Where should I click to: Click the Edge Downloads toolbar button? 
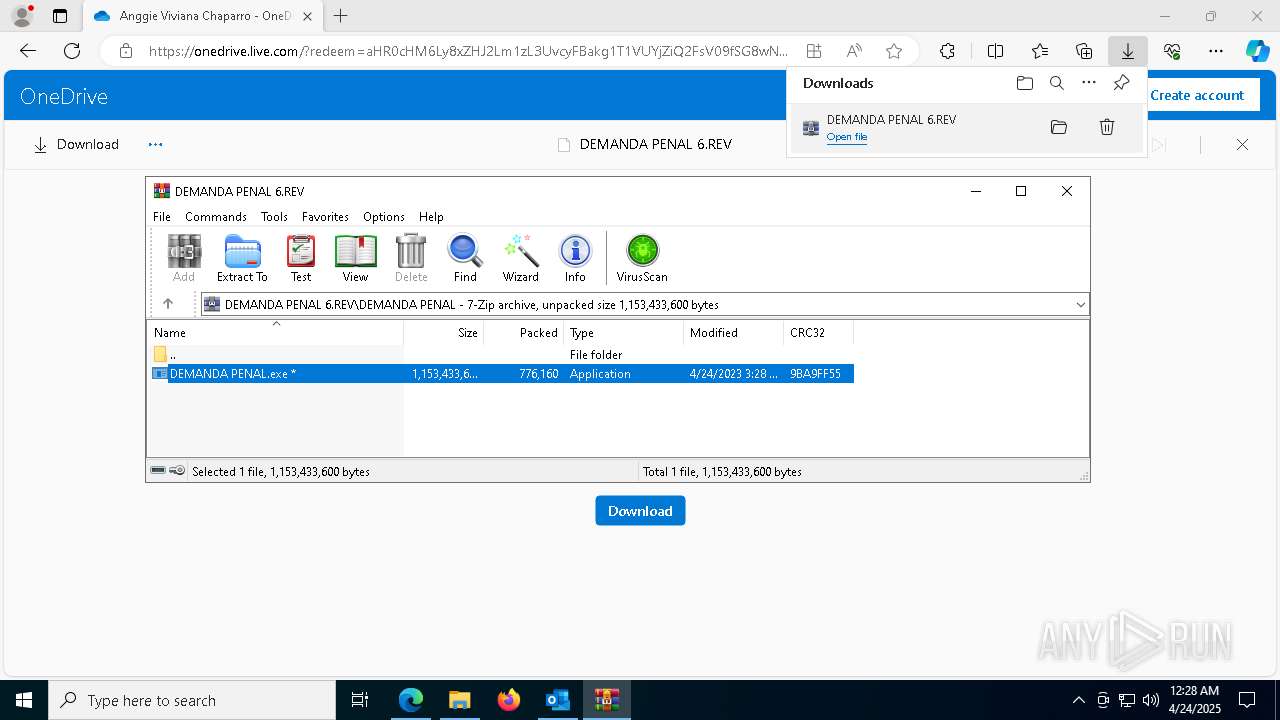pyautogui.click(x=1127, y=51)
